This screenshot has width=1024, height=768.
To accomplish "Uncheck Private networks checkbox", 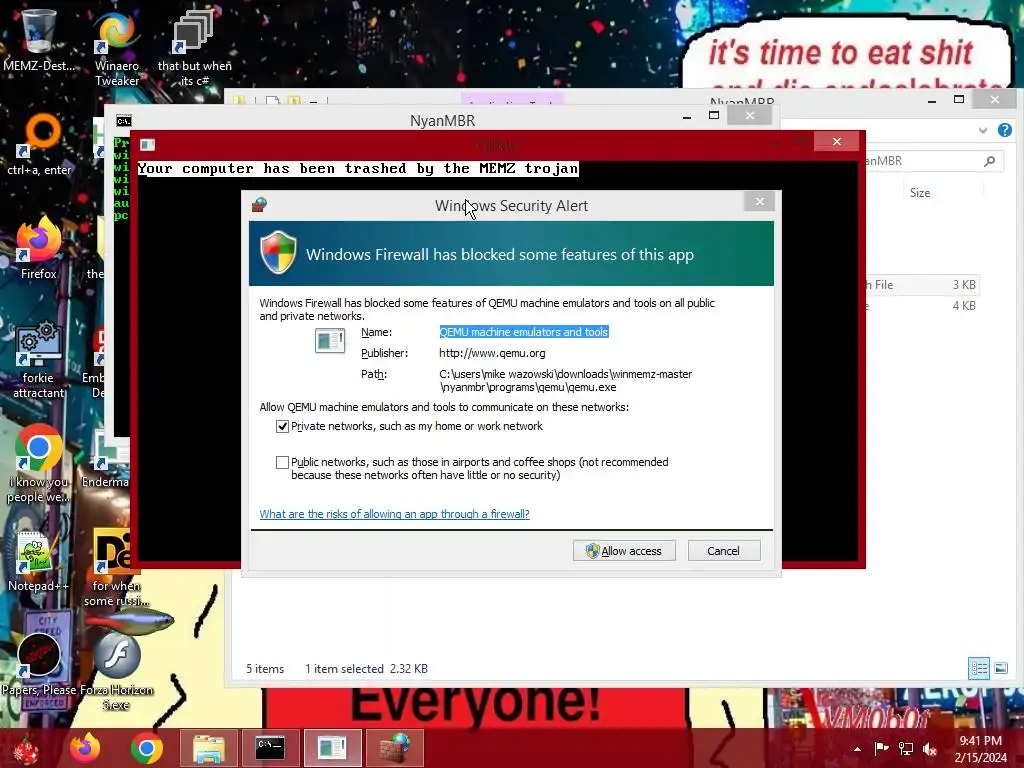I will (282, 426).
